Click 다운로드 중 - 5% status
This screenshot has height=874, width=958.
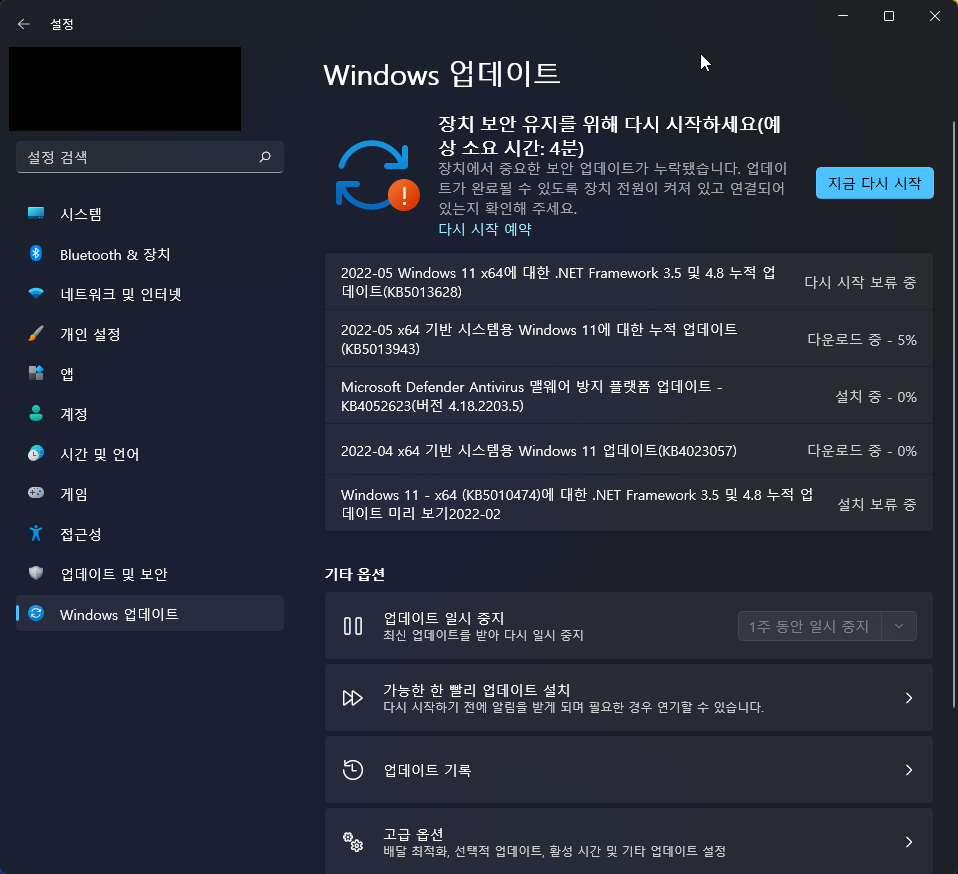click(861, 340)
